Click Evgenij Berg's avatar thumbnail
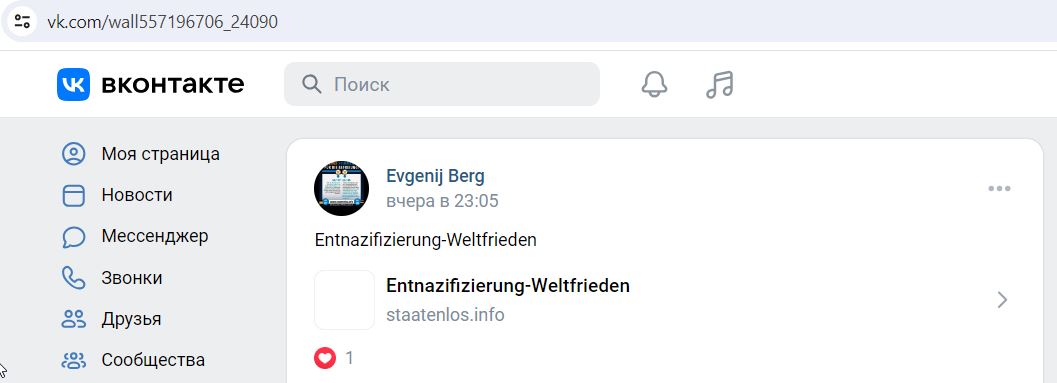The height and width of the screenshot is (383, 1057). point(342,188)
